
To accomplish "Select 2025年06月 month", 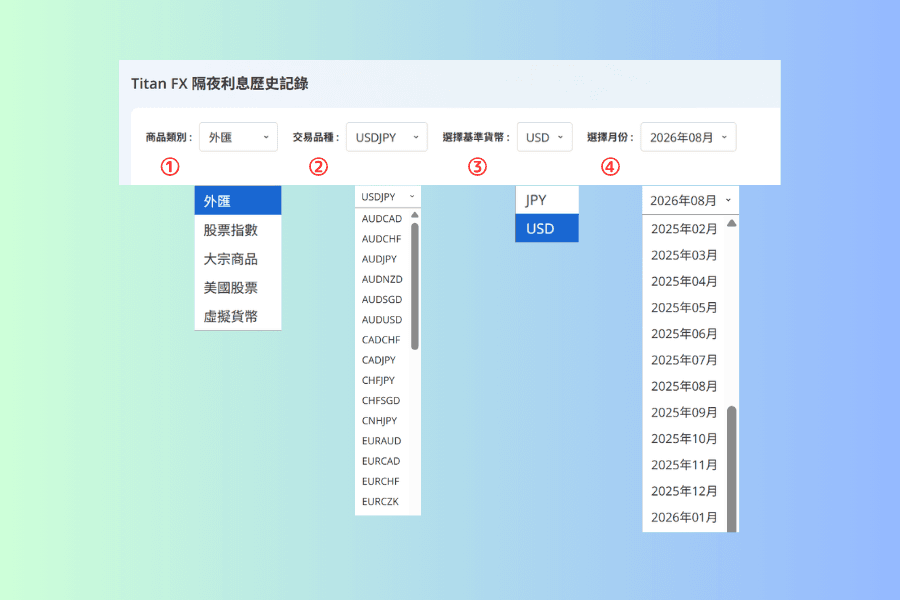I will pos(684,334).
